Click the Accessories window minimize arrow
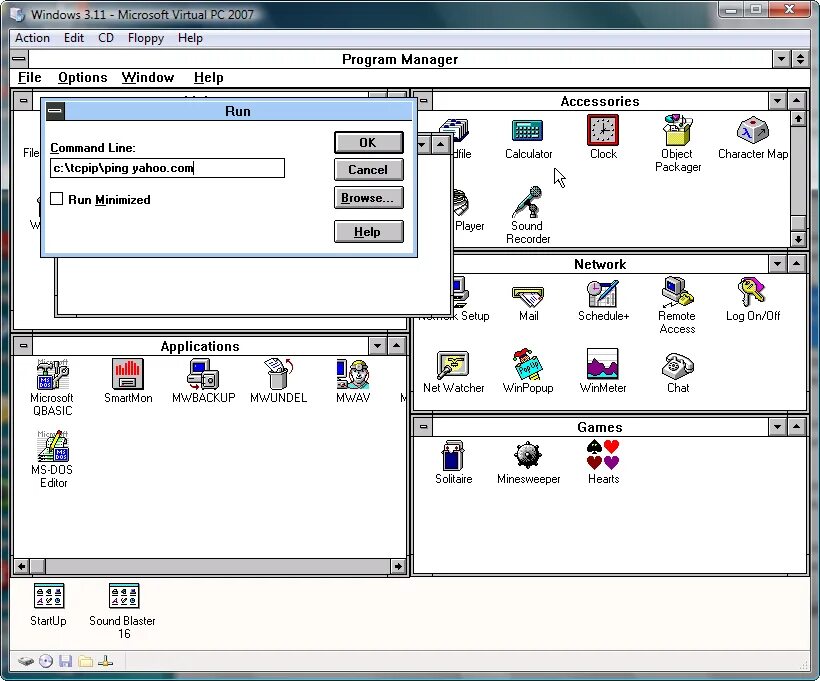The width and height of the screenshot is (820, 681). tap(778, 100)
